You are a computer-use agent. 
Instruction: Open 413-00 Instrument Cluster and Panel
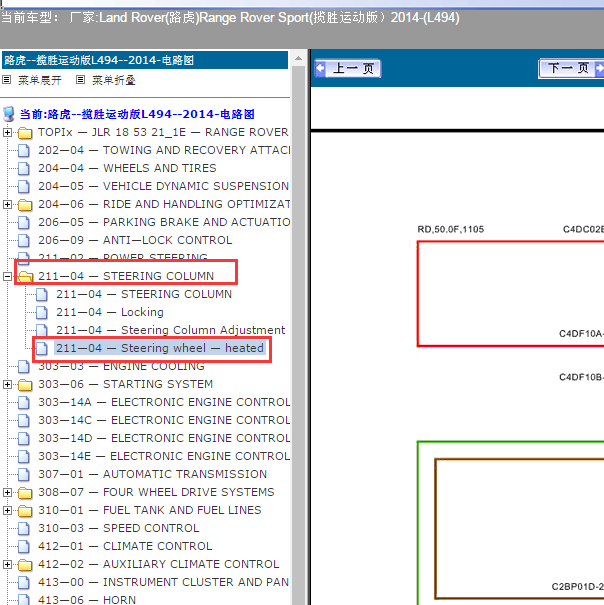[x=164, y=582]
